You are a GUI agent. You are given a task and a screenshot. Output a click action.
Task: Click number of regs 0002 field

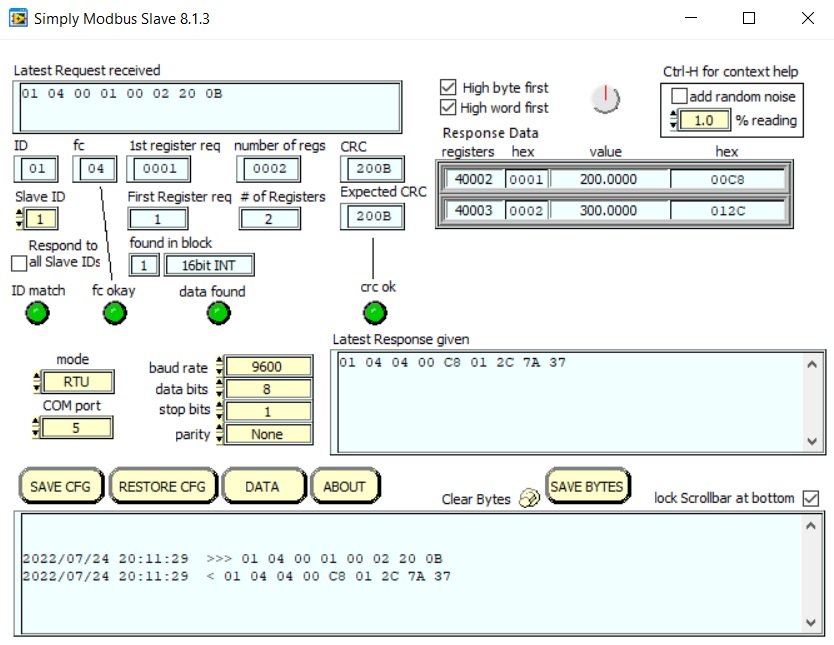[269, 169]
